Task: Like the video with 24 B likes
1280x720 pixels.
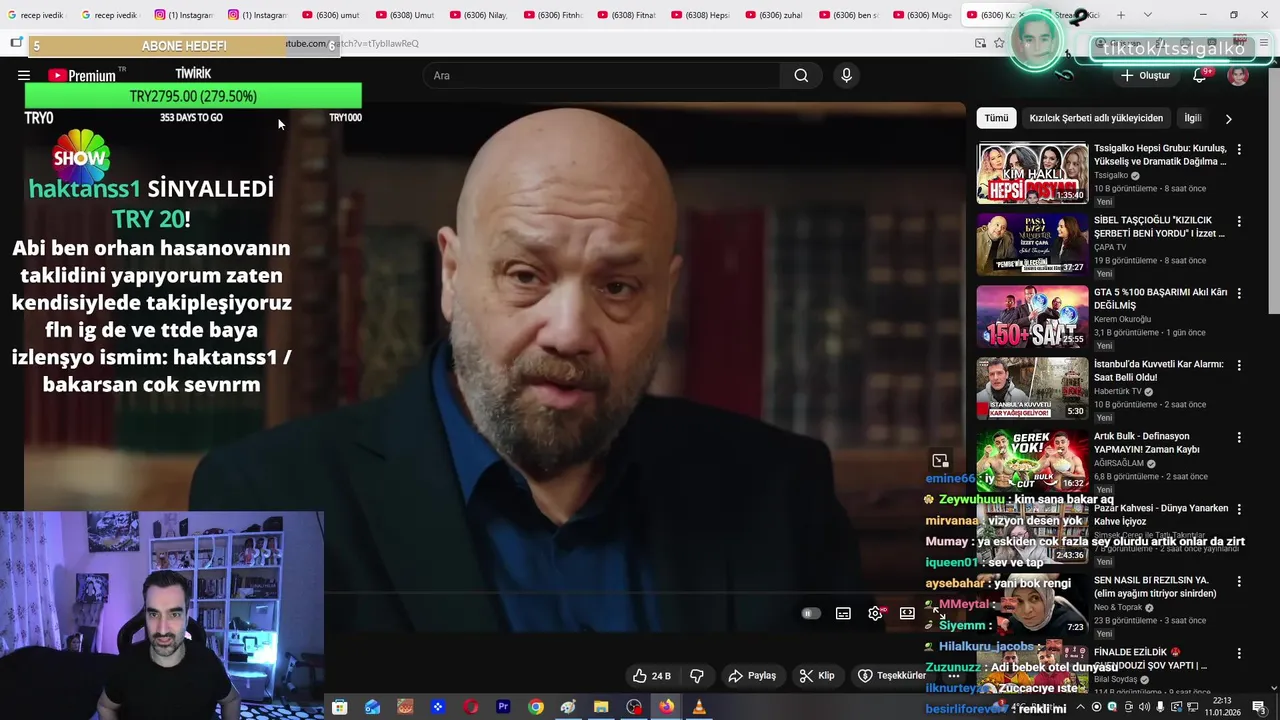Action: click(652, 676)
